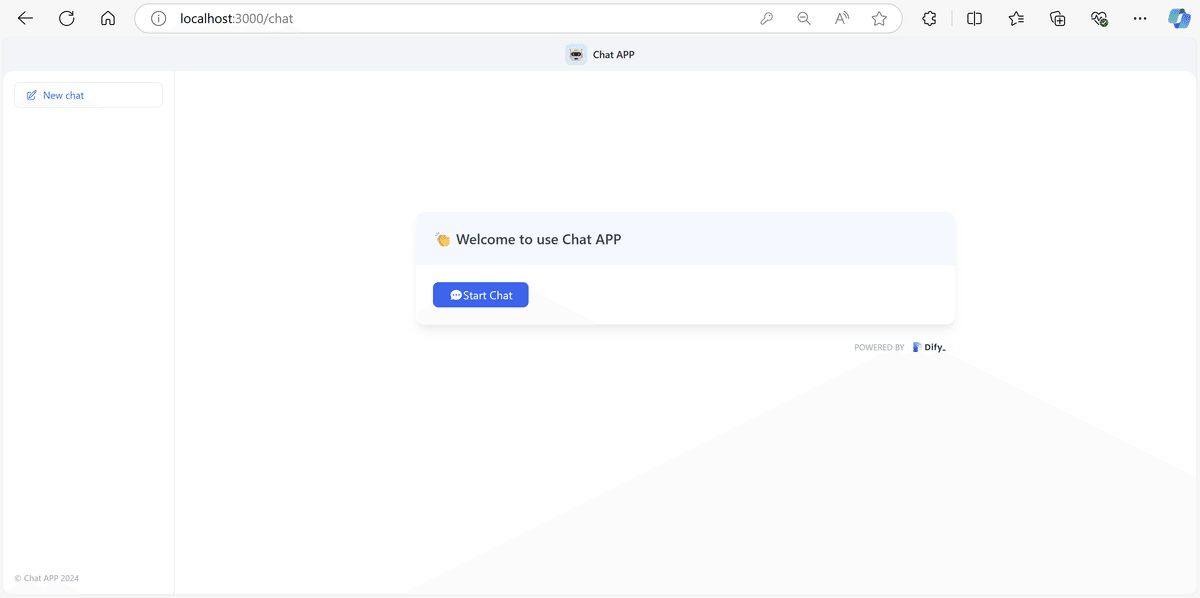The height and width of the screenshot is (598, 1200).
Task: Open Collections icon
Action: point(1058,18)
